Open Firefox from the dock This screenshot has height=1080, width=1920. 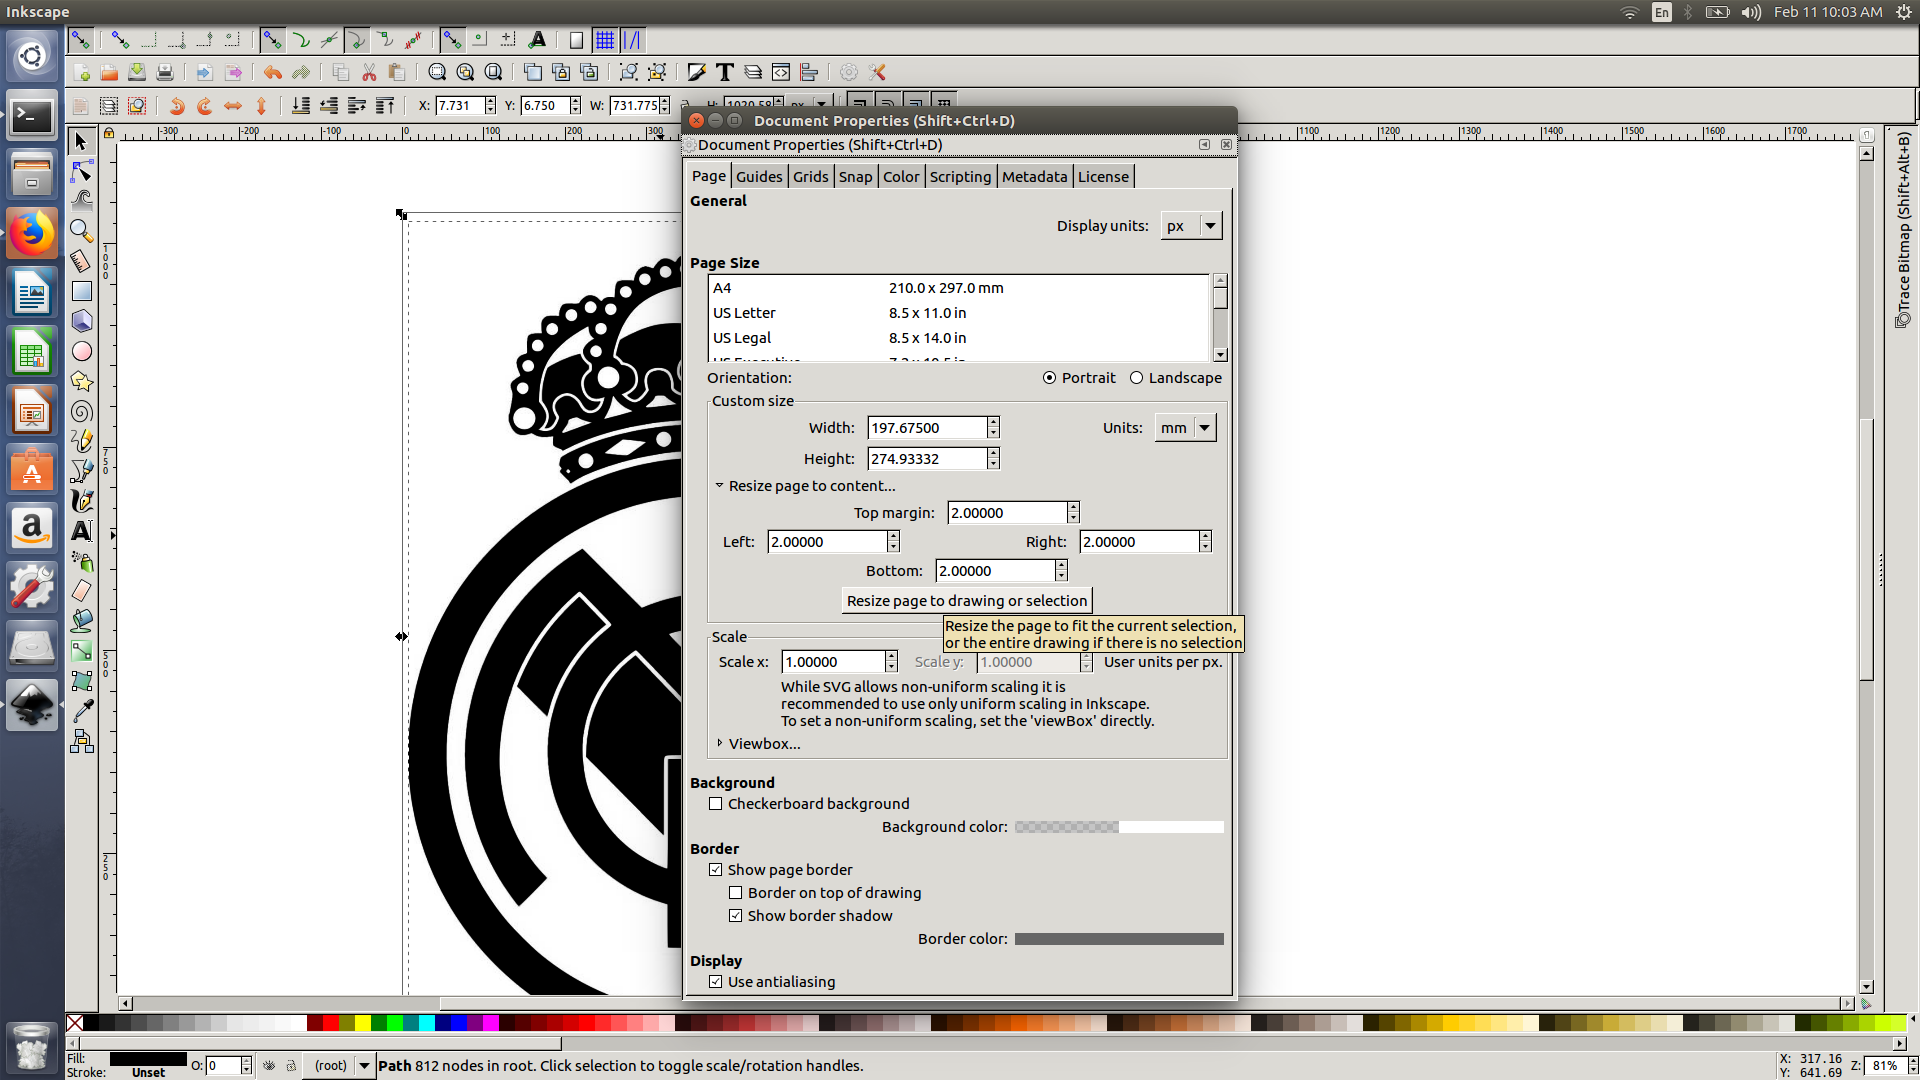32,234
